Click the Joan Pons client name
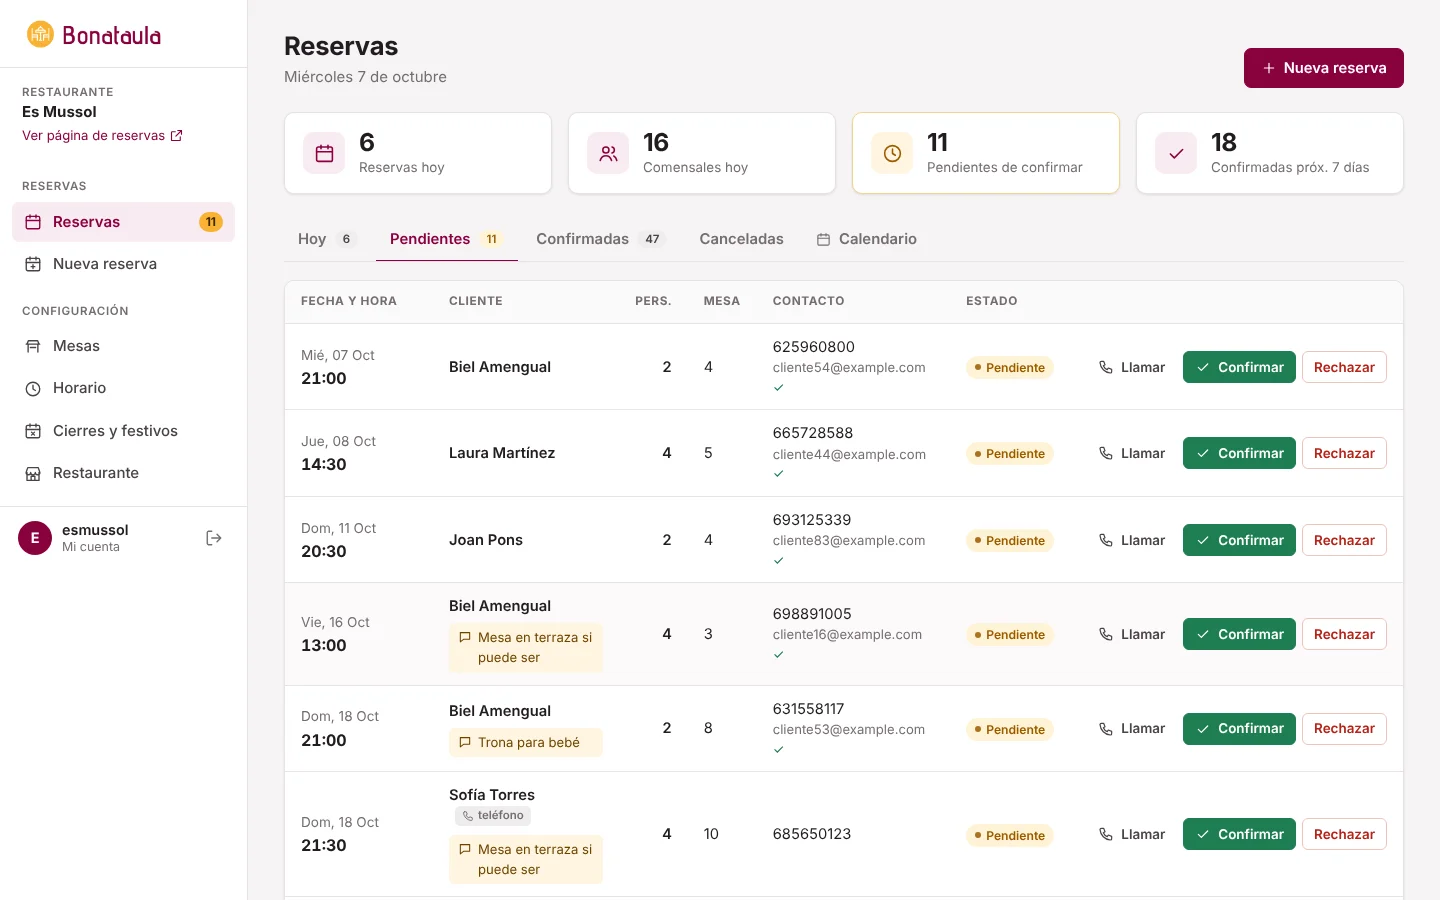Viewport: 1440px width, 900px height. coord(486,540)
